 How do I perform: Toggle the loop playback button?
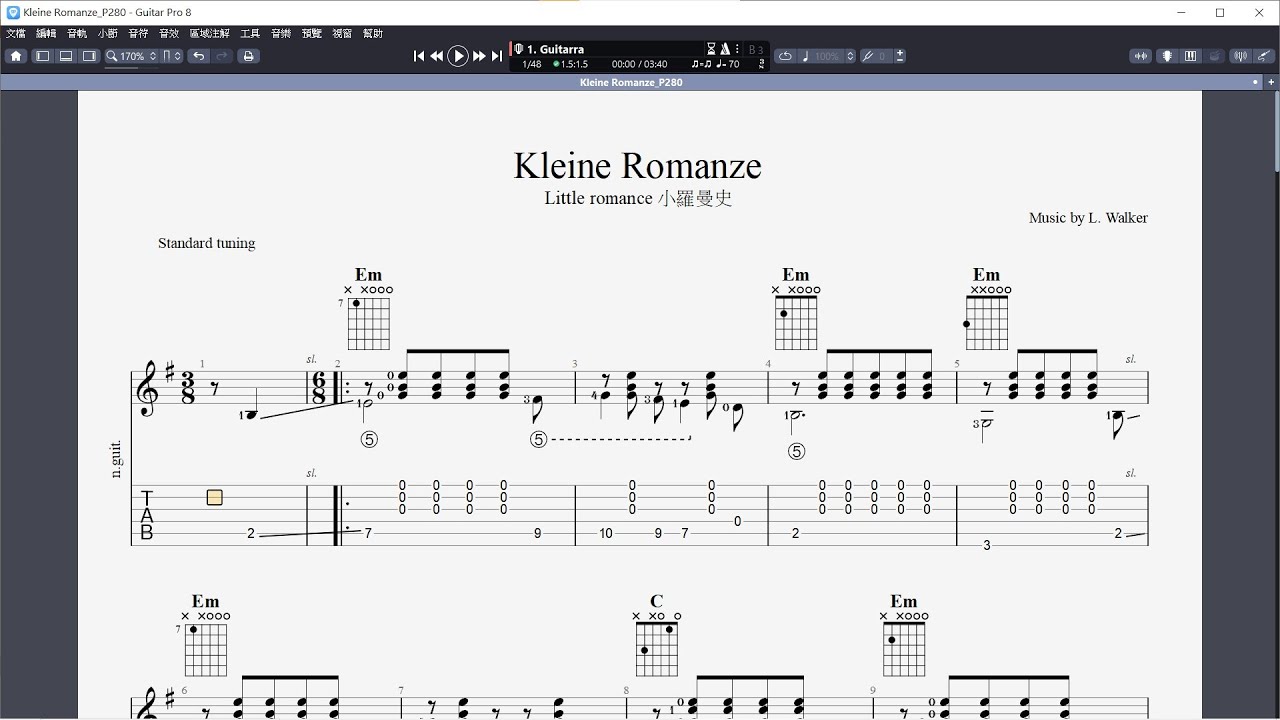click(785, 56)
